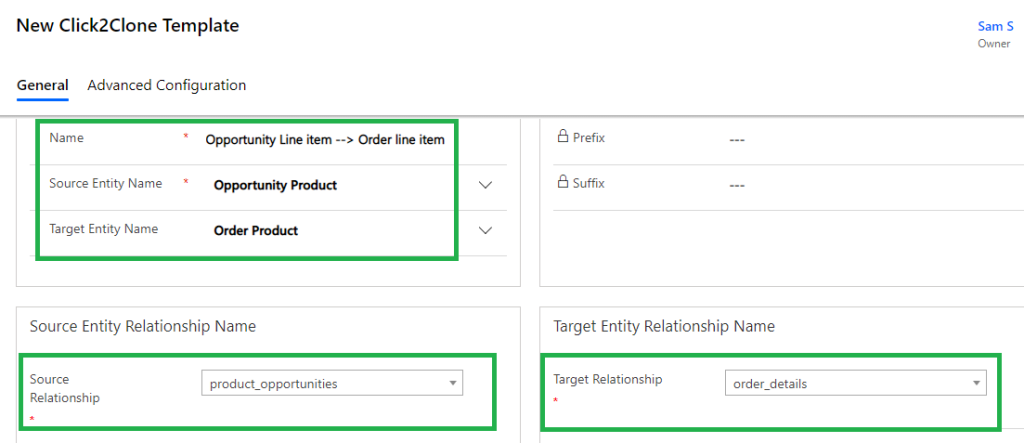The image size is (1024, 443).
Task: Open the product_opportunities Source Relationship dropdown
Action: (331, 383)
